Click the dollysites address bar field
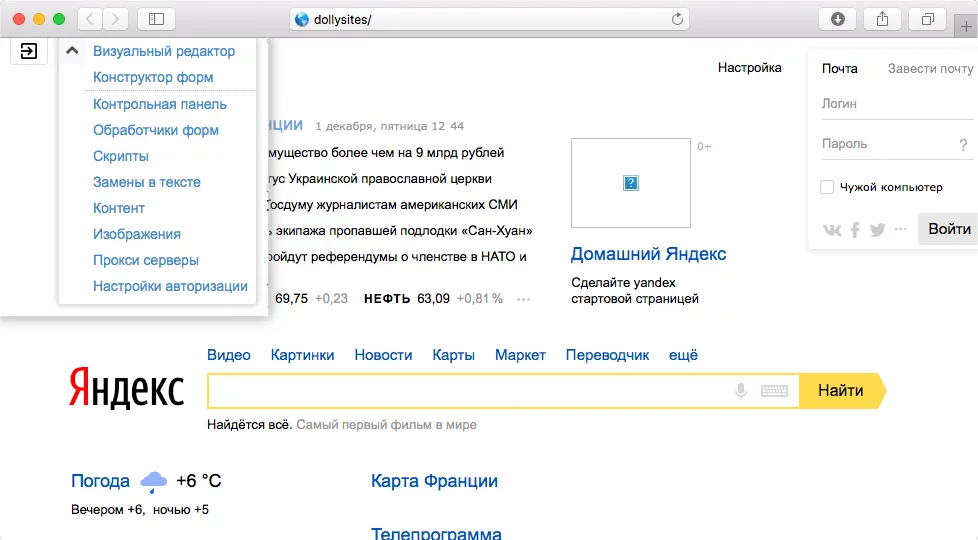978x540 pixels. [x=489, y=19]
